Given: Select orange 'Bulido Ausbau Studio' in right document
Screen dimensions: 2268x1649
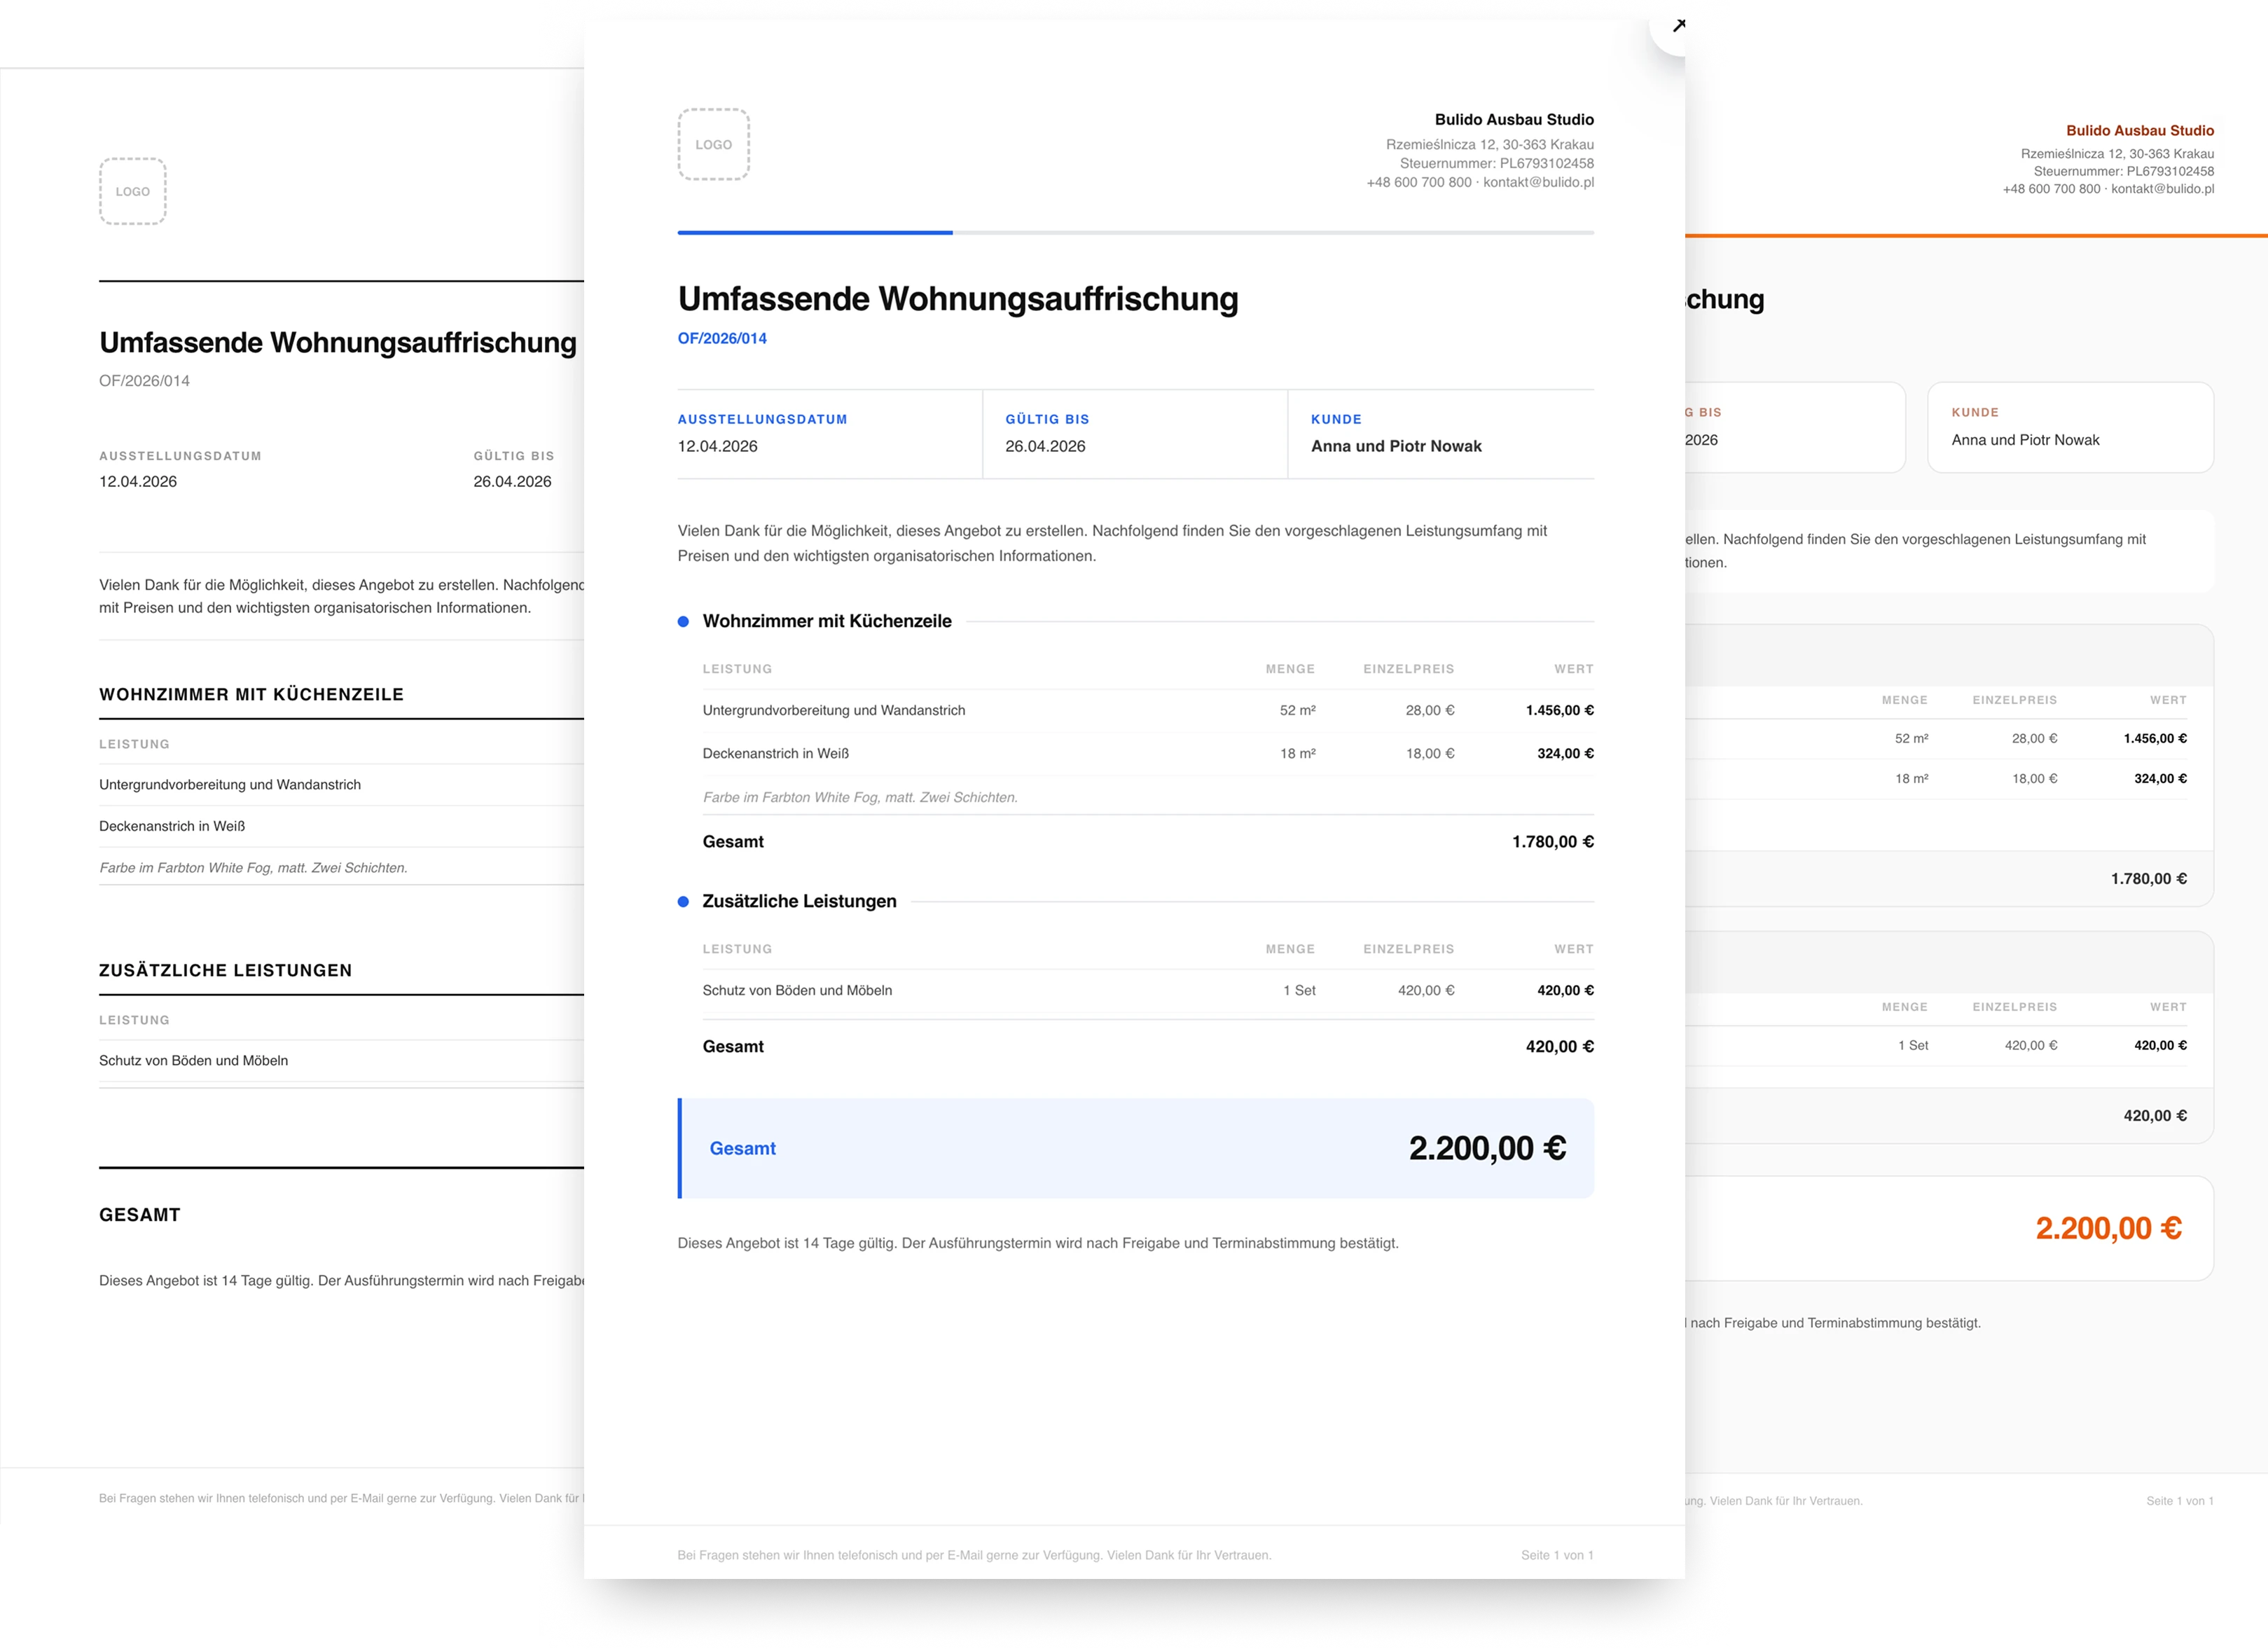Looking at the screenshot, I should tap(2140, 131).
